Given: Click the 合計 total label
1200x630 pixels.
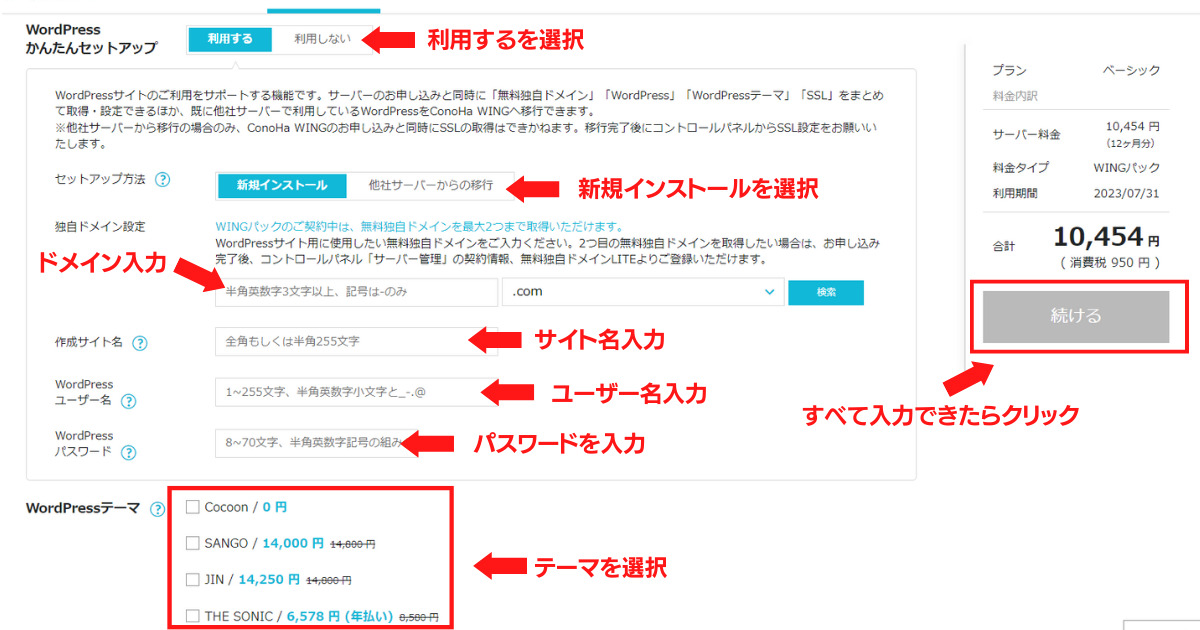Looking at the screenshot, I should (x=1004, y=246).
